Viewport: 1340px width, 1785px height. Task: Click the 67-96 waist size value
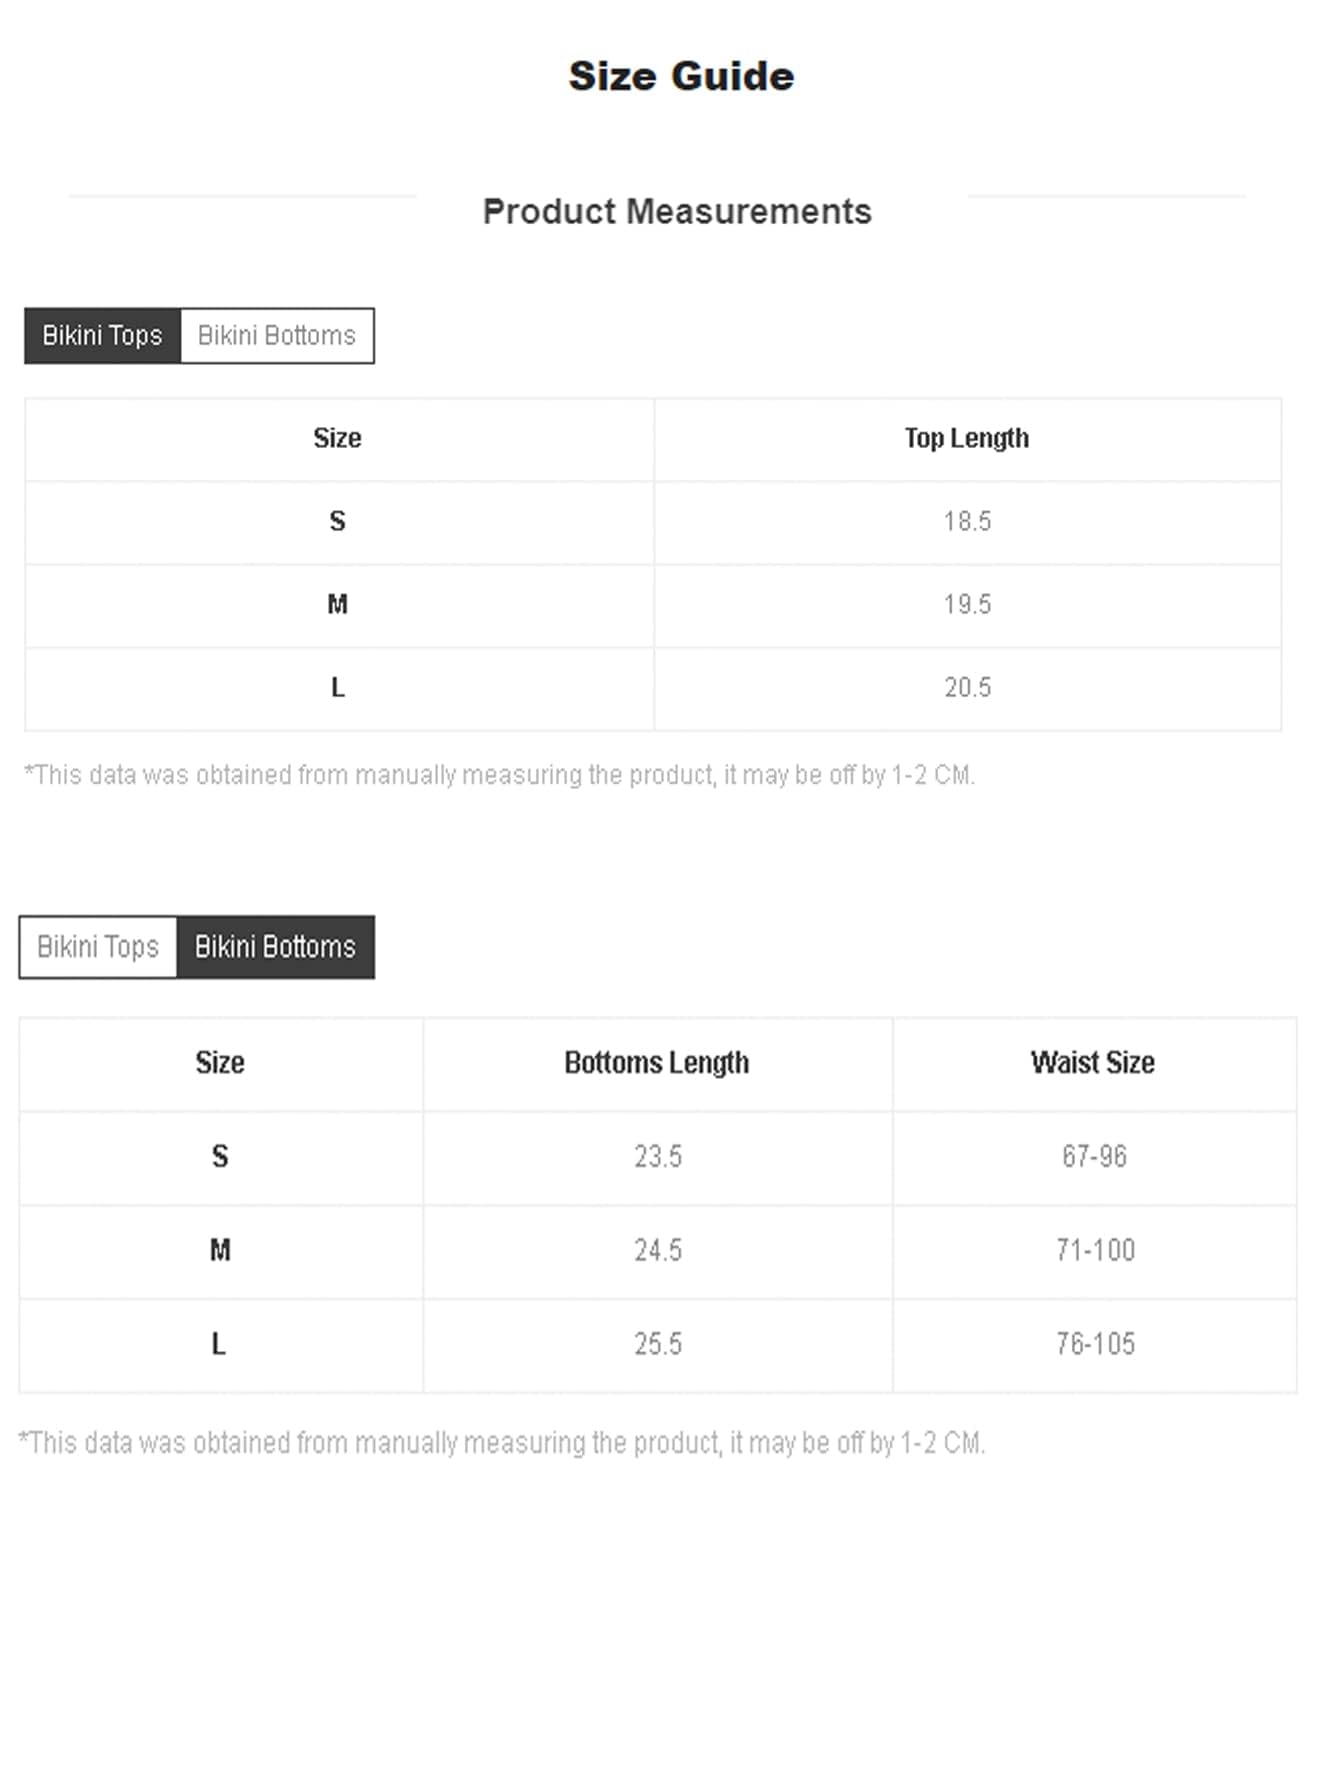pos(1094,1157)
